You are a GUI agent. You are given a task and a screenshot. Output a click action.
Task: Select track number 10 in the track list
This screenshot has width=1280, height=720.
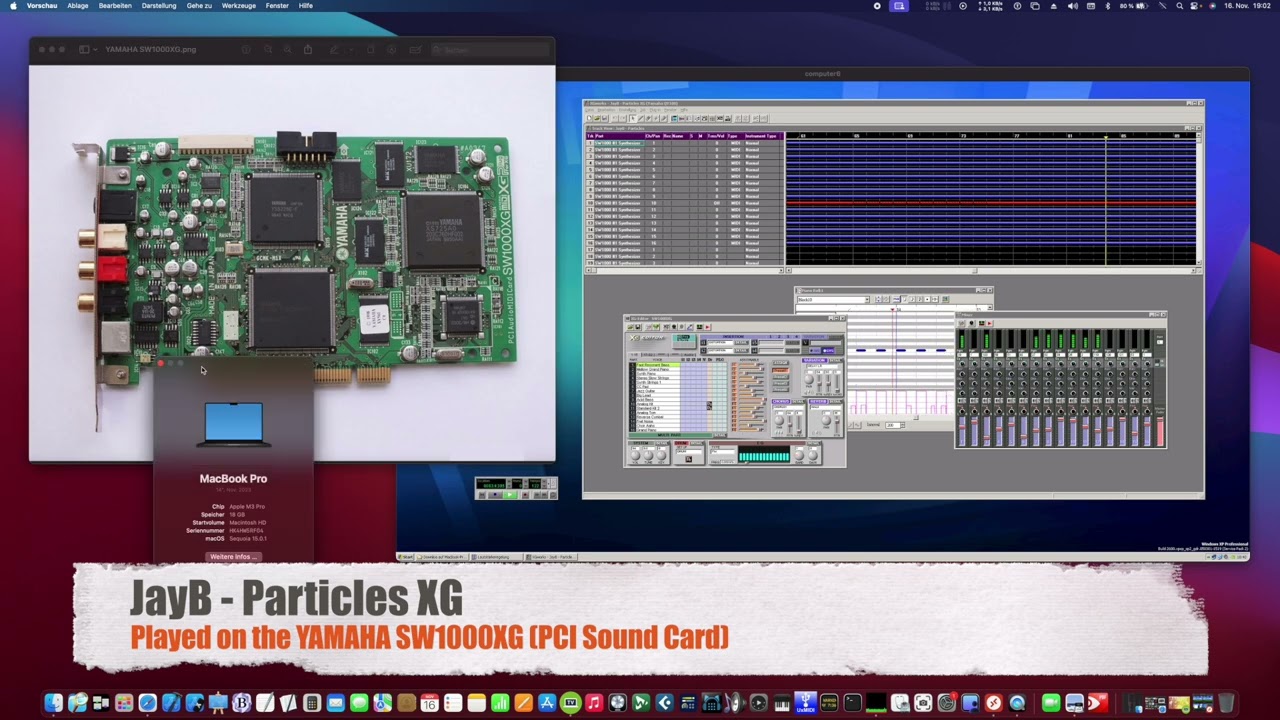(x=590, y=203)
